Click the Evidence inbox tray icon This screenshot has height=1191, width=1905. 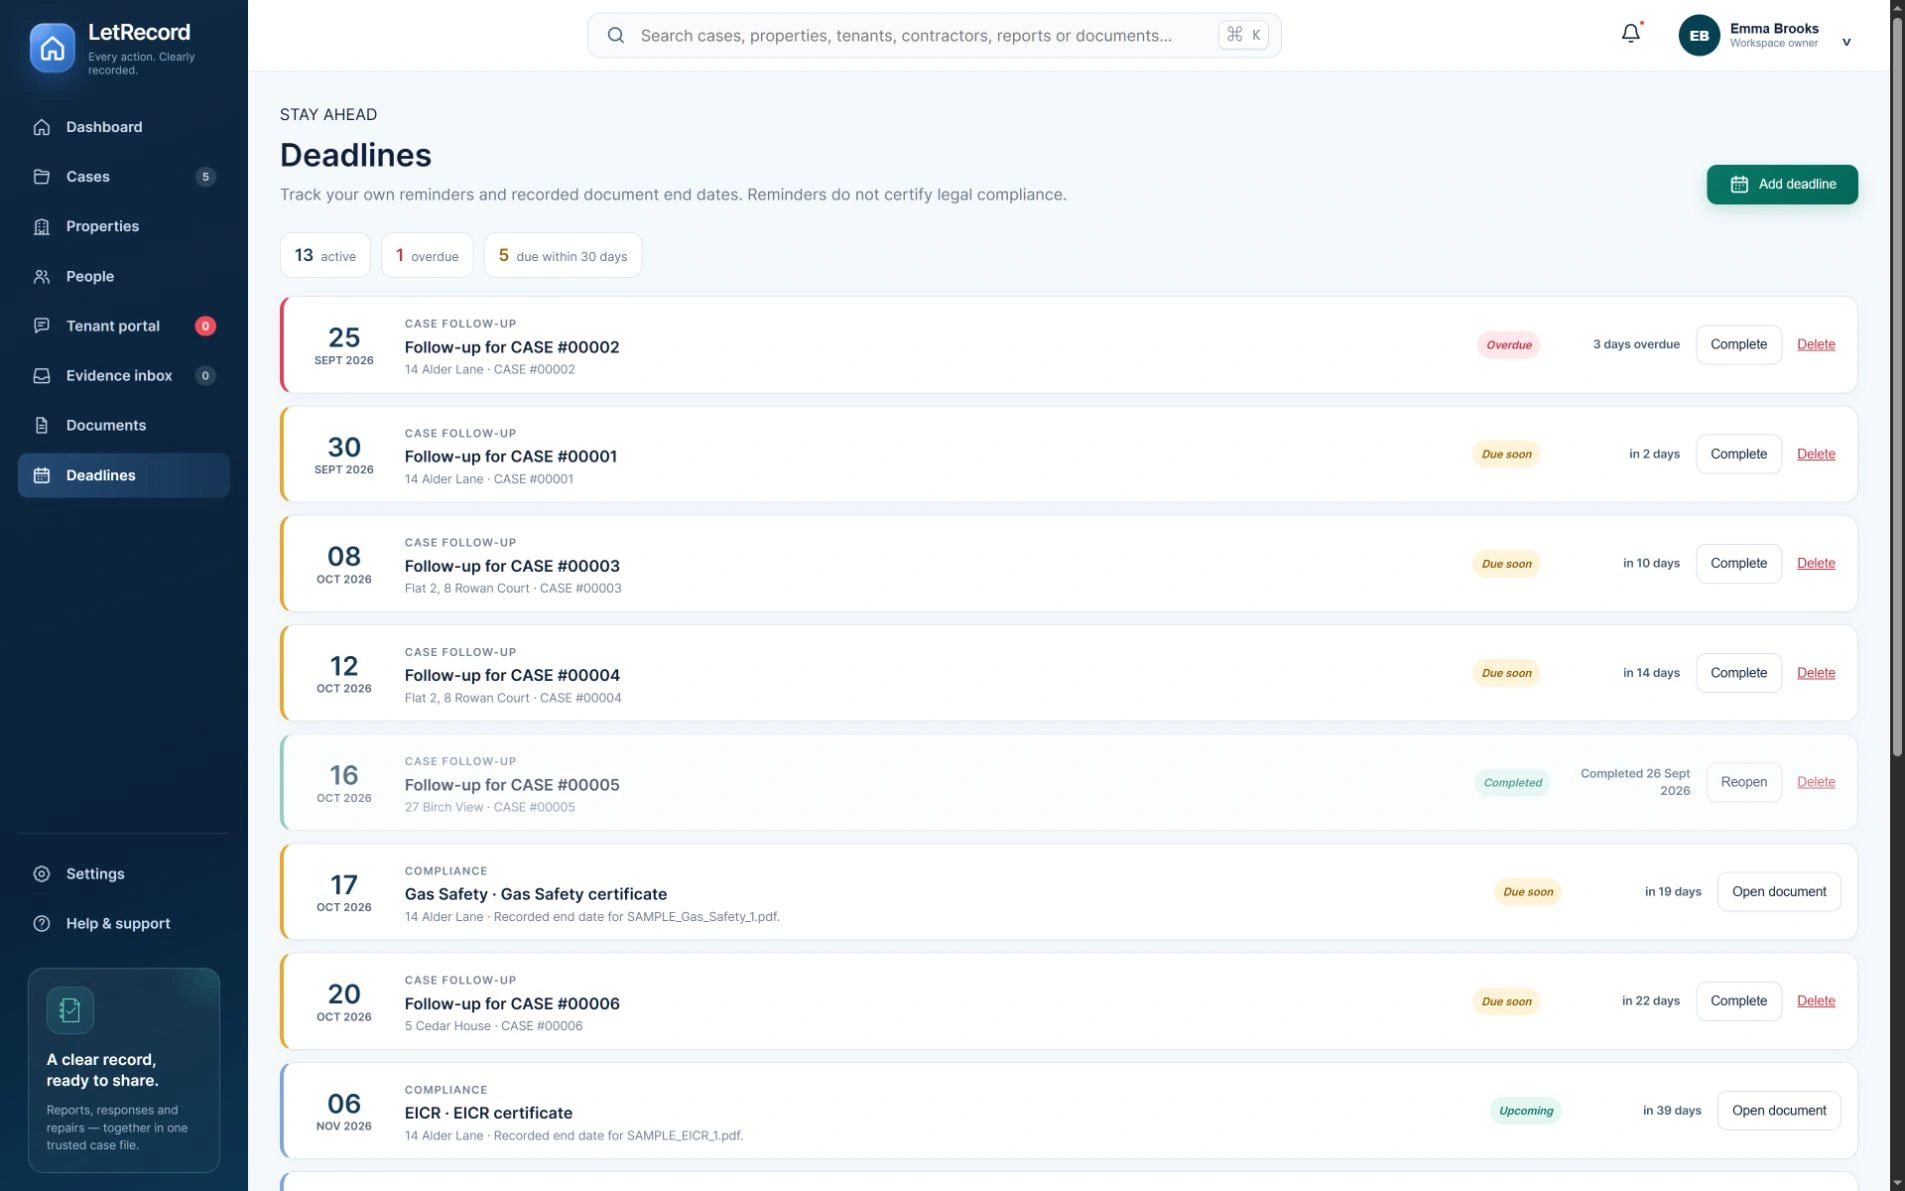click(x=42, y=376)
